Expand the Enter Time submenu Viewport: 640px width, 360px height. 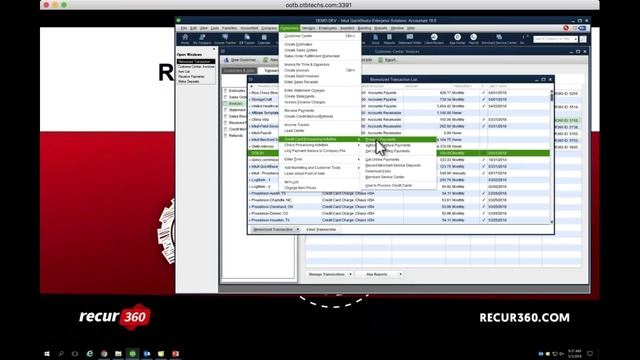[x=320, y=159]
